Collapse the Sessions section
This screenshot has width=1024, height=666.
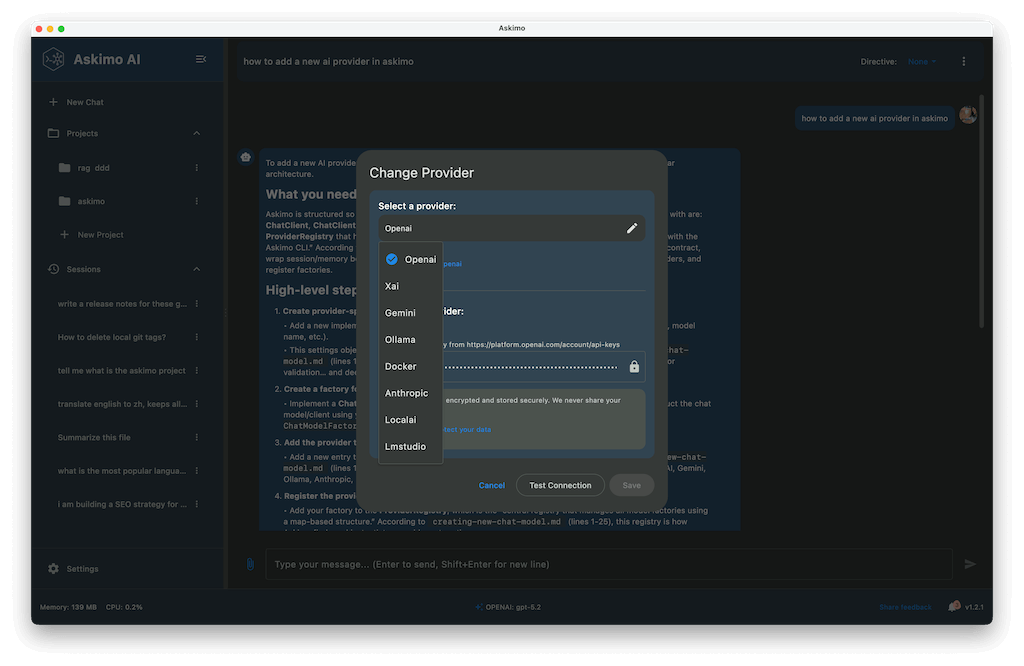(x=196, y=269)
